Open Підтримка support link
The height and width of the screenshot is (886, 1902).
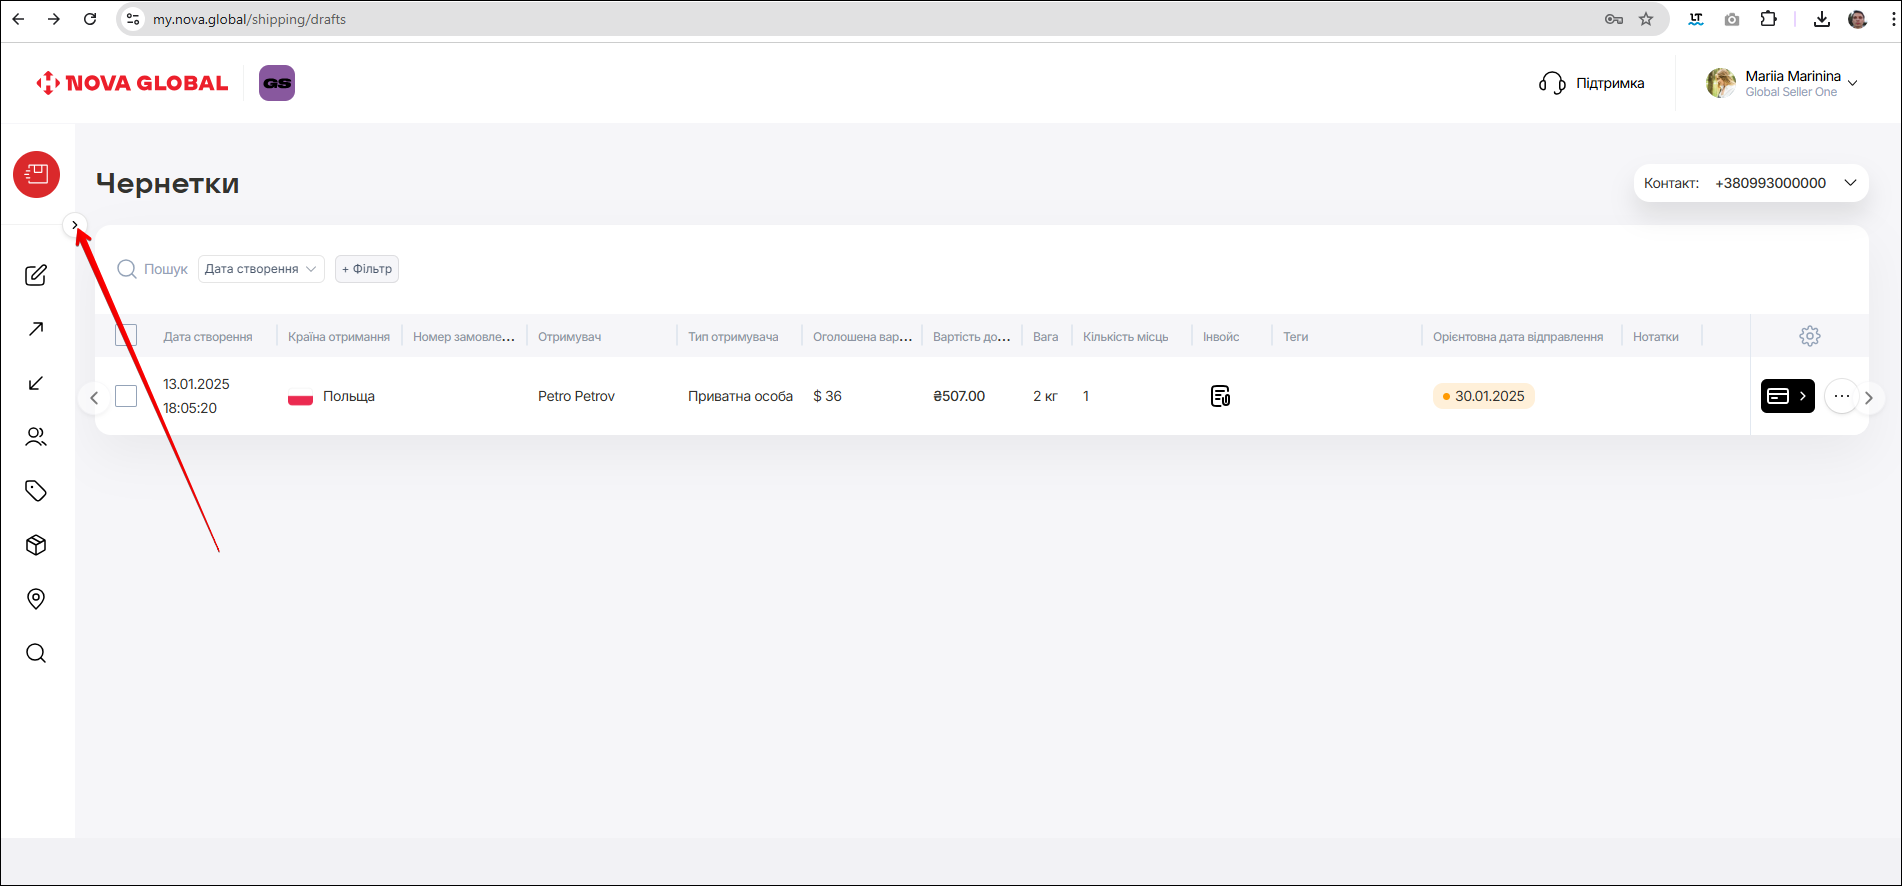pos(1592,83)
